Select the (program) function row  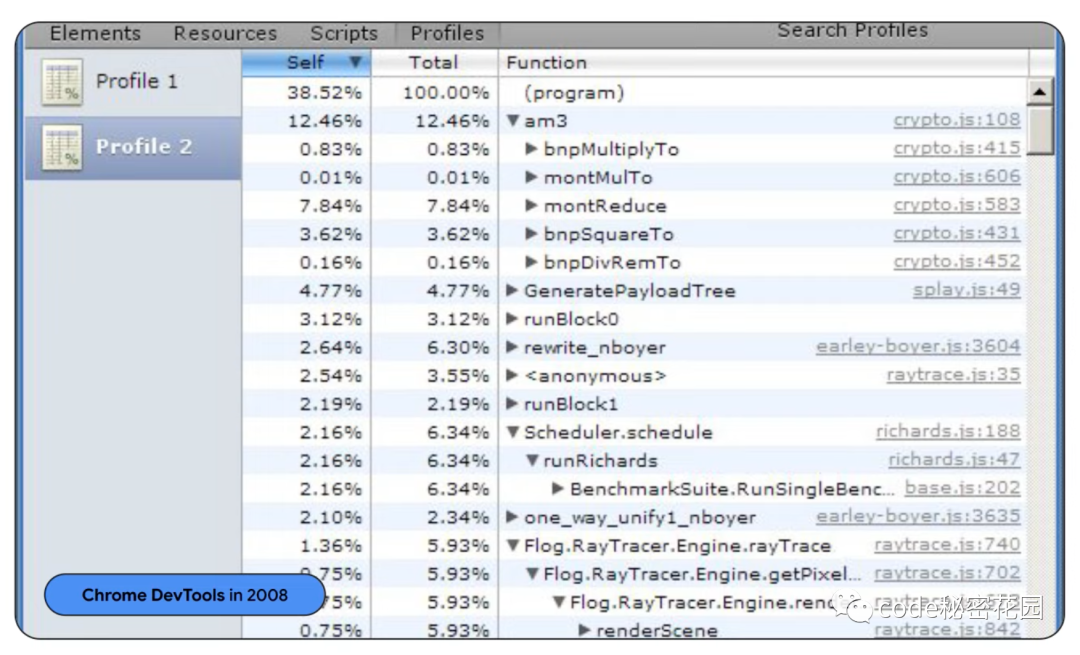tap(634, 92)
